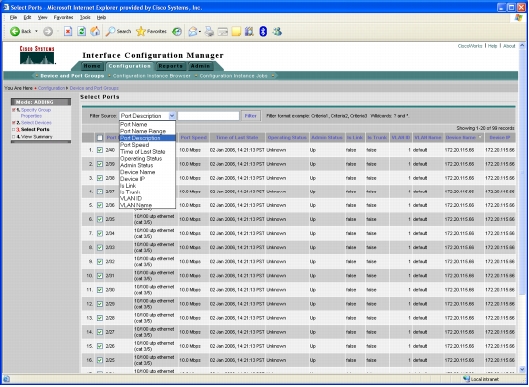Viewport: 529px width, 387px height.
Task: Click the Cisco Systems logo
Action: (x=37, y=55)
